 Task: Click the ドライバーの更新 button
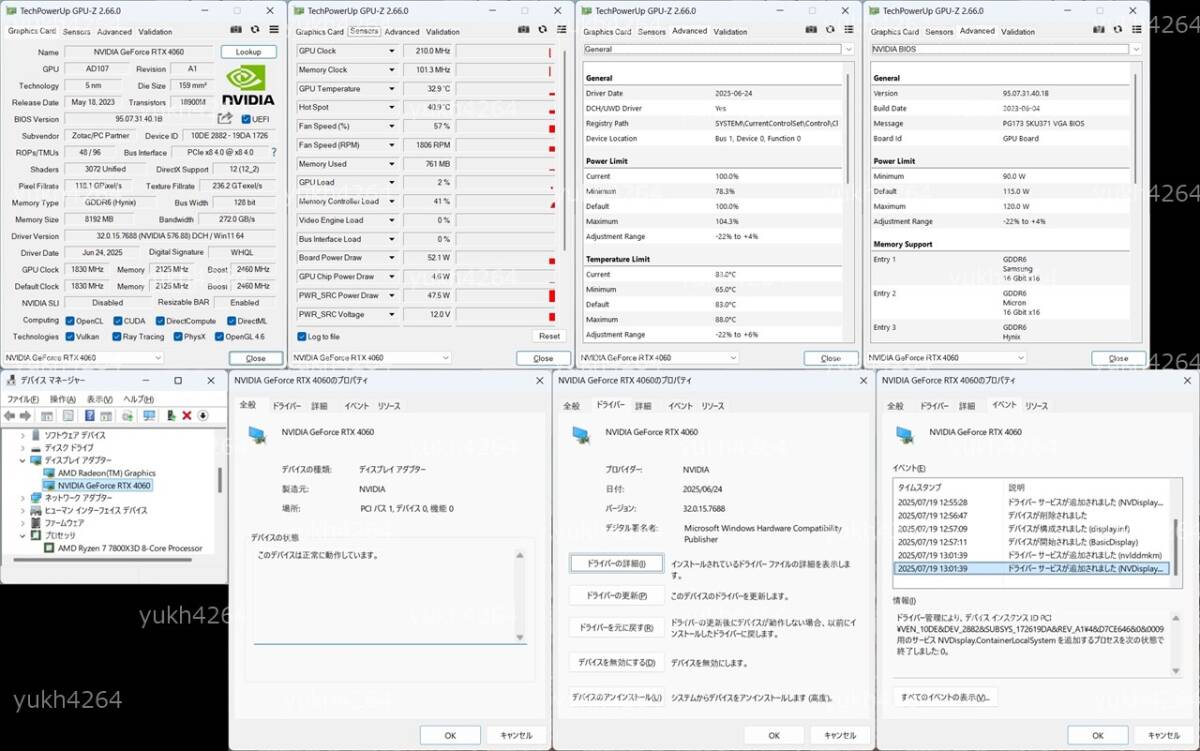[616, 596]
